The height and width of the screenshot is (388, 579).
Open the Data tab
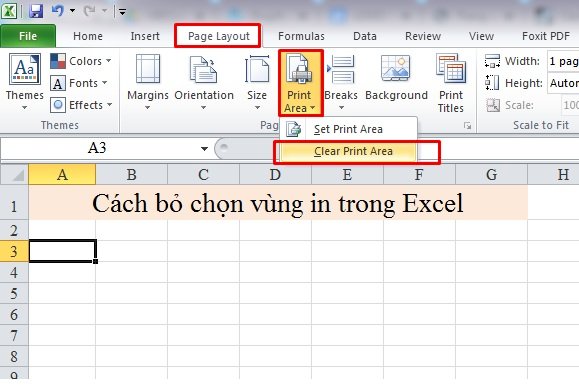click(365, 36)
